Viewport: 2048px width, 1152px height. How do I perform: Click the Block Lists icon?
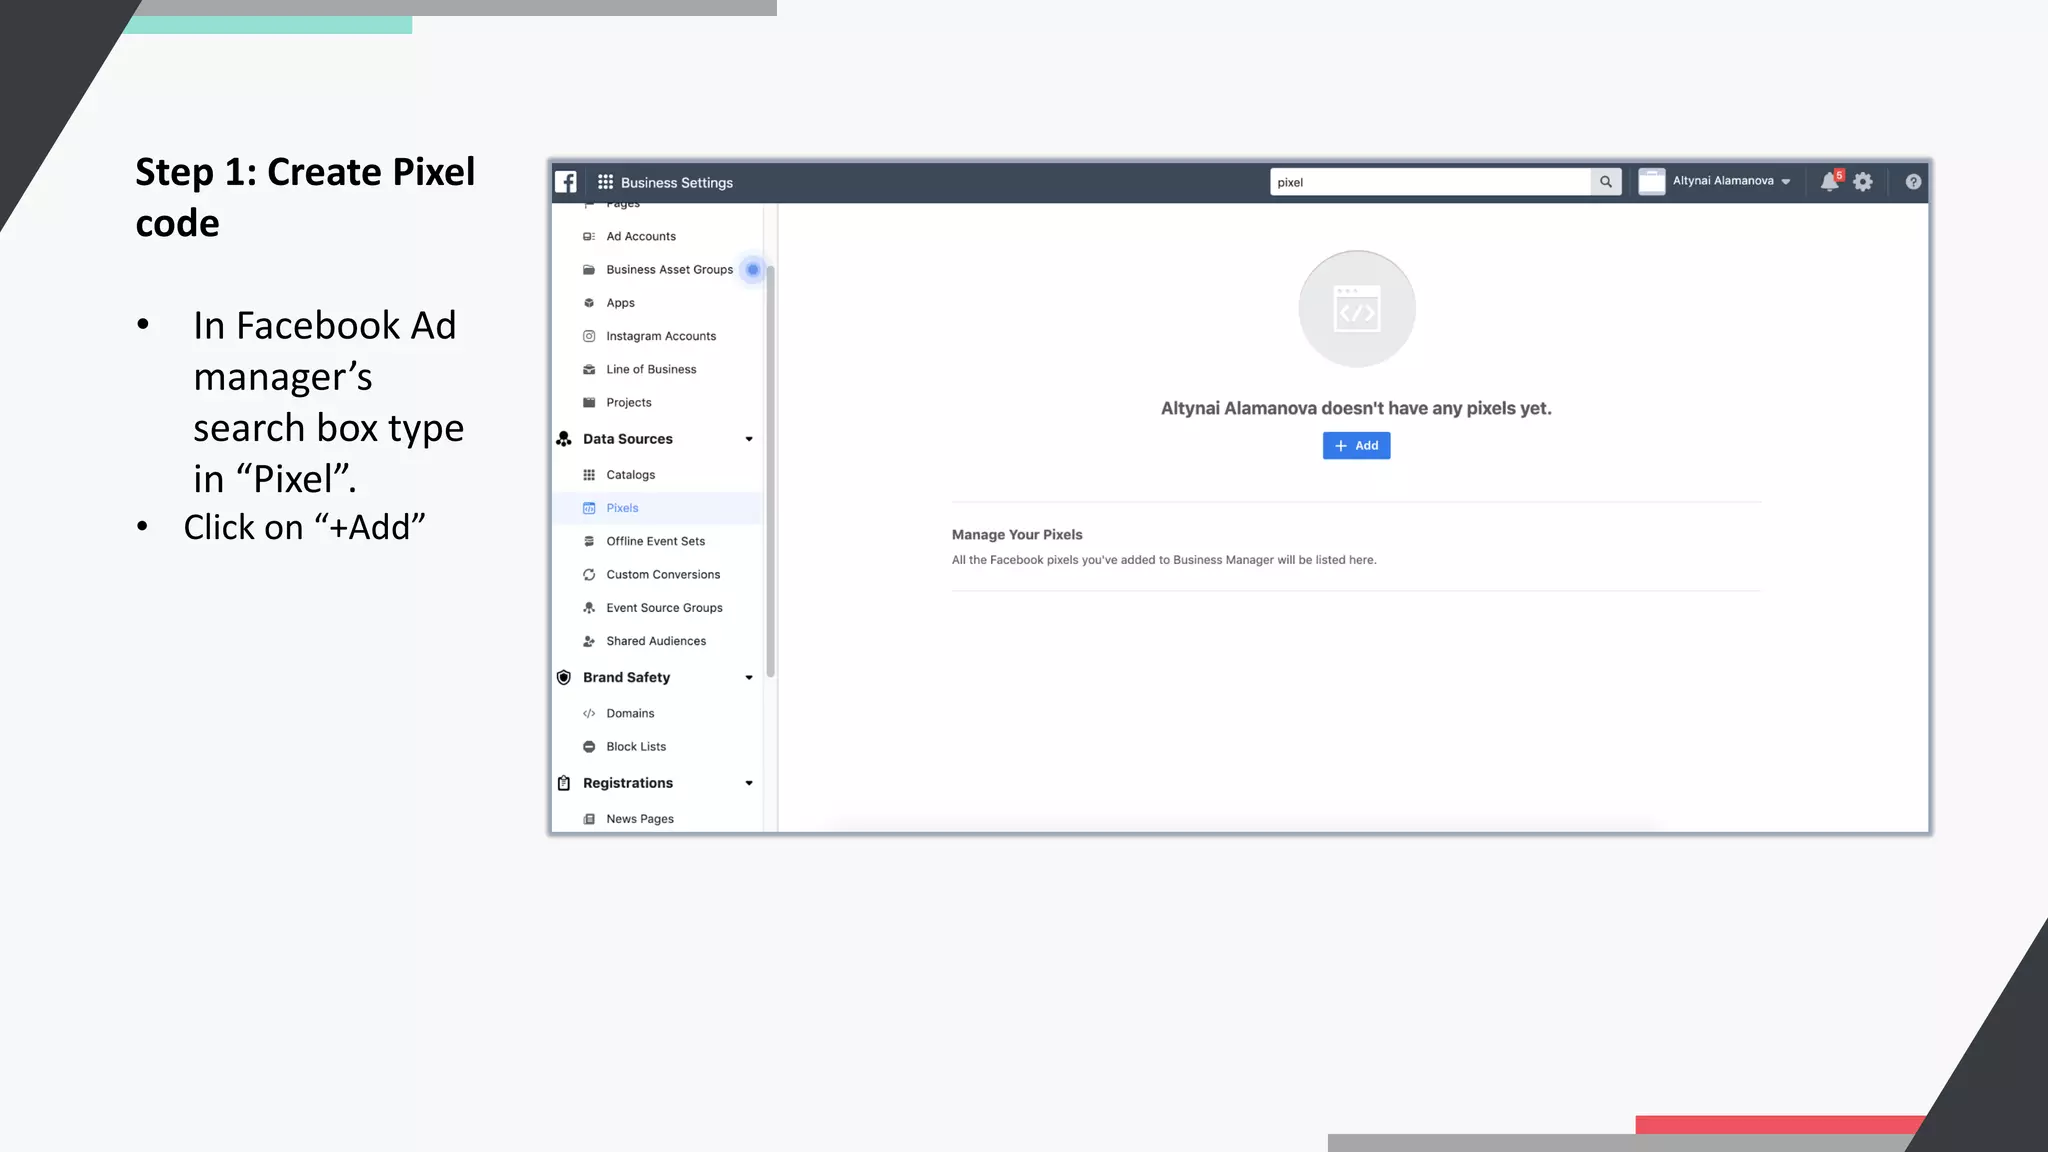click(589, 747)
